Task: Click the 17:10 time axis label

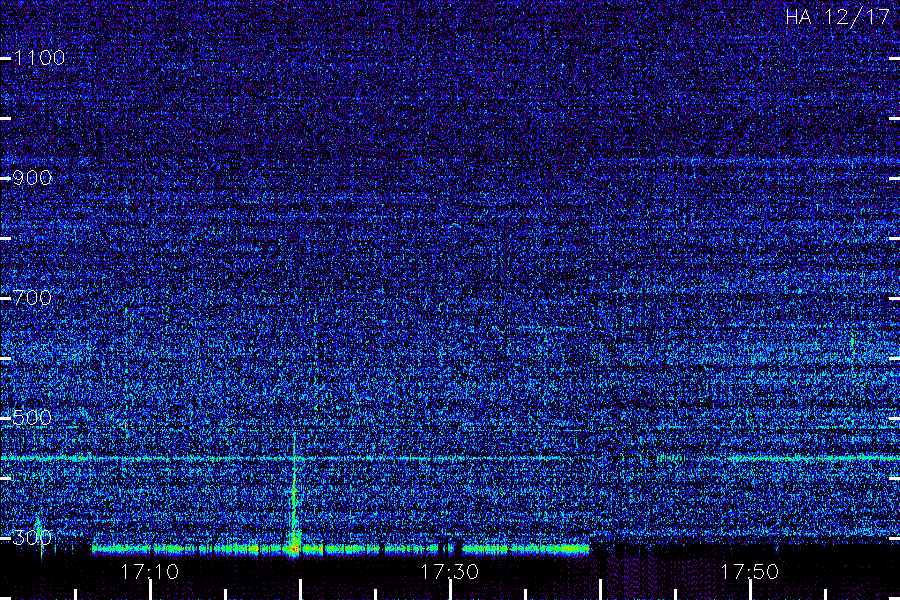Action: coord(150,572)
